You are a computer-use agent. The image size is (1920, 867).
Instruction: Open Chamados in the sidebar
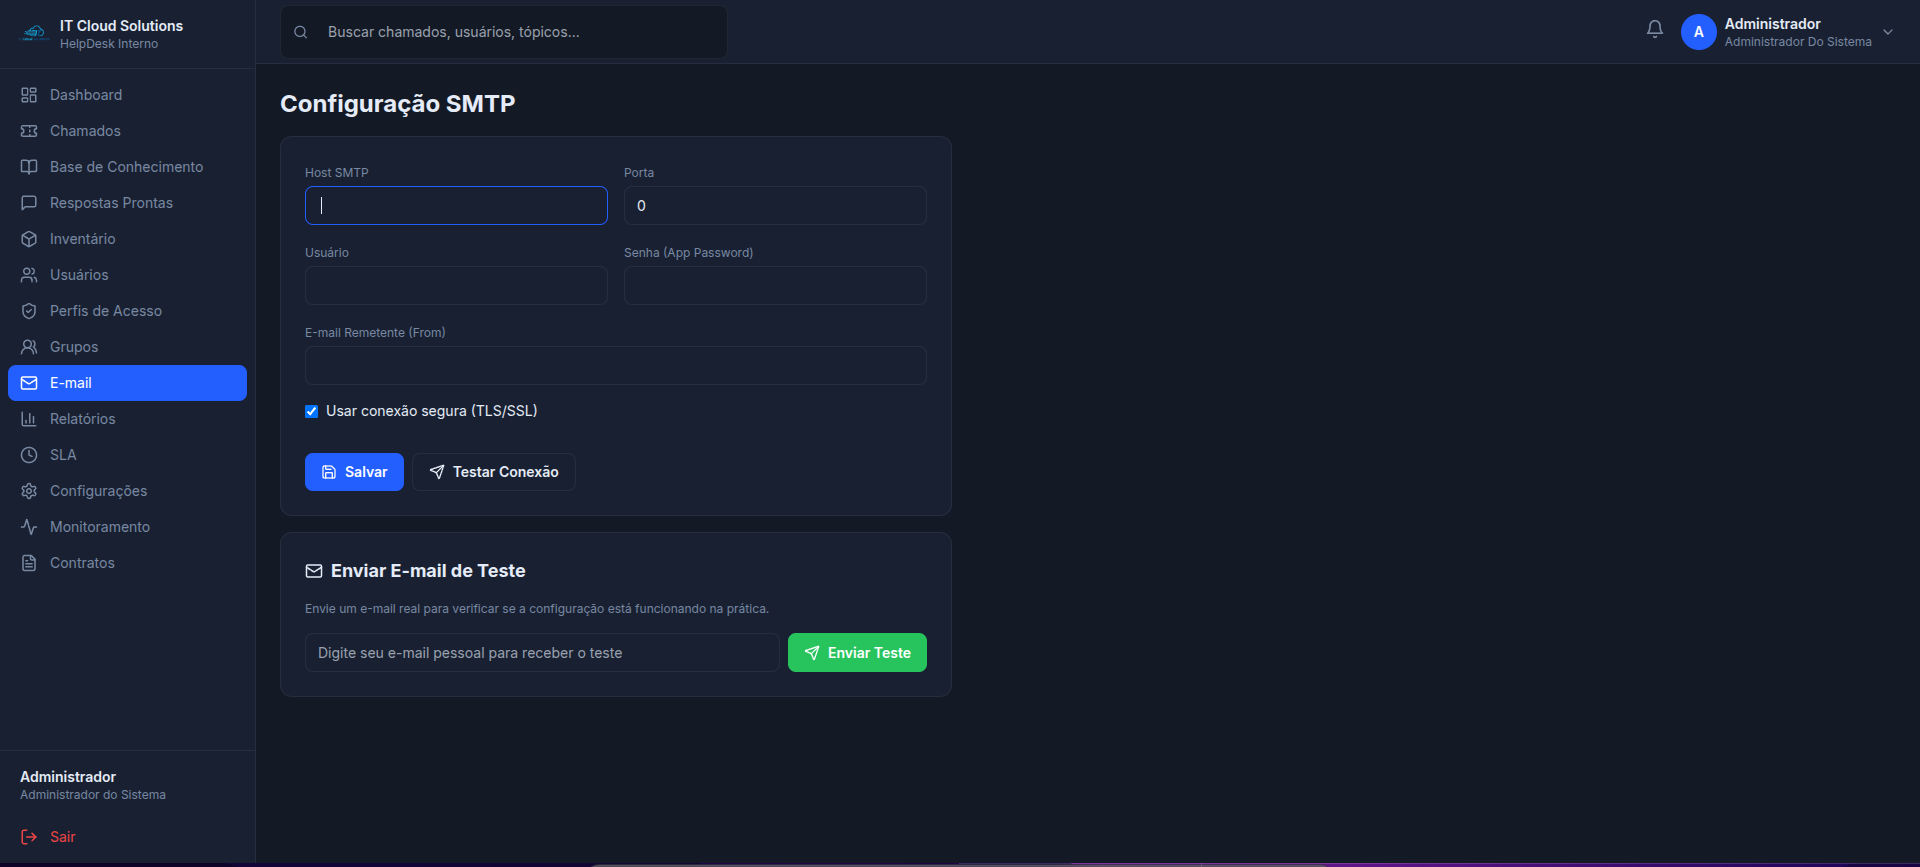127,131
